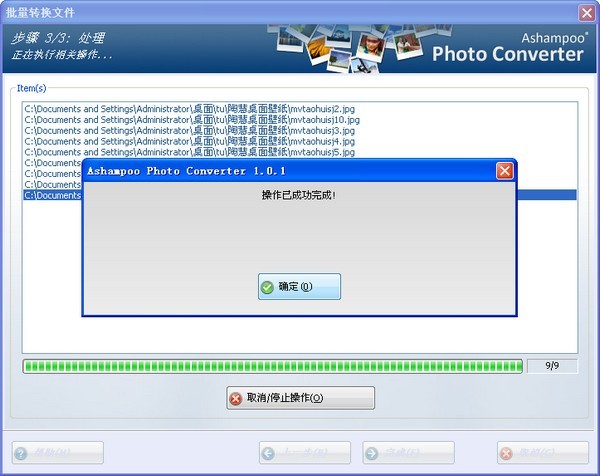Select the mvtaohuisj4.jpg file row

(300, 141)
